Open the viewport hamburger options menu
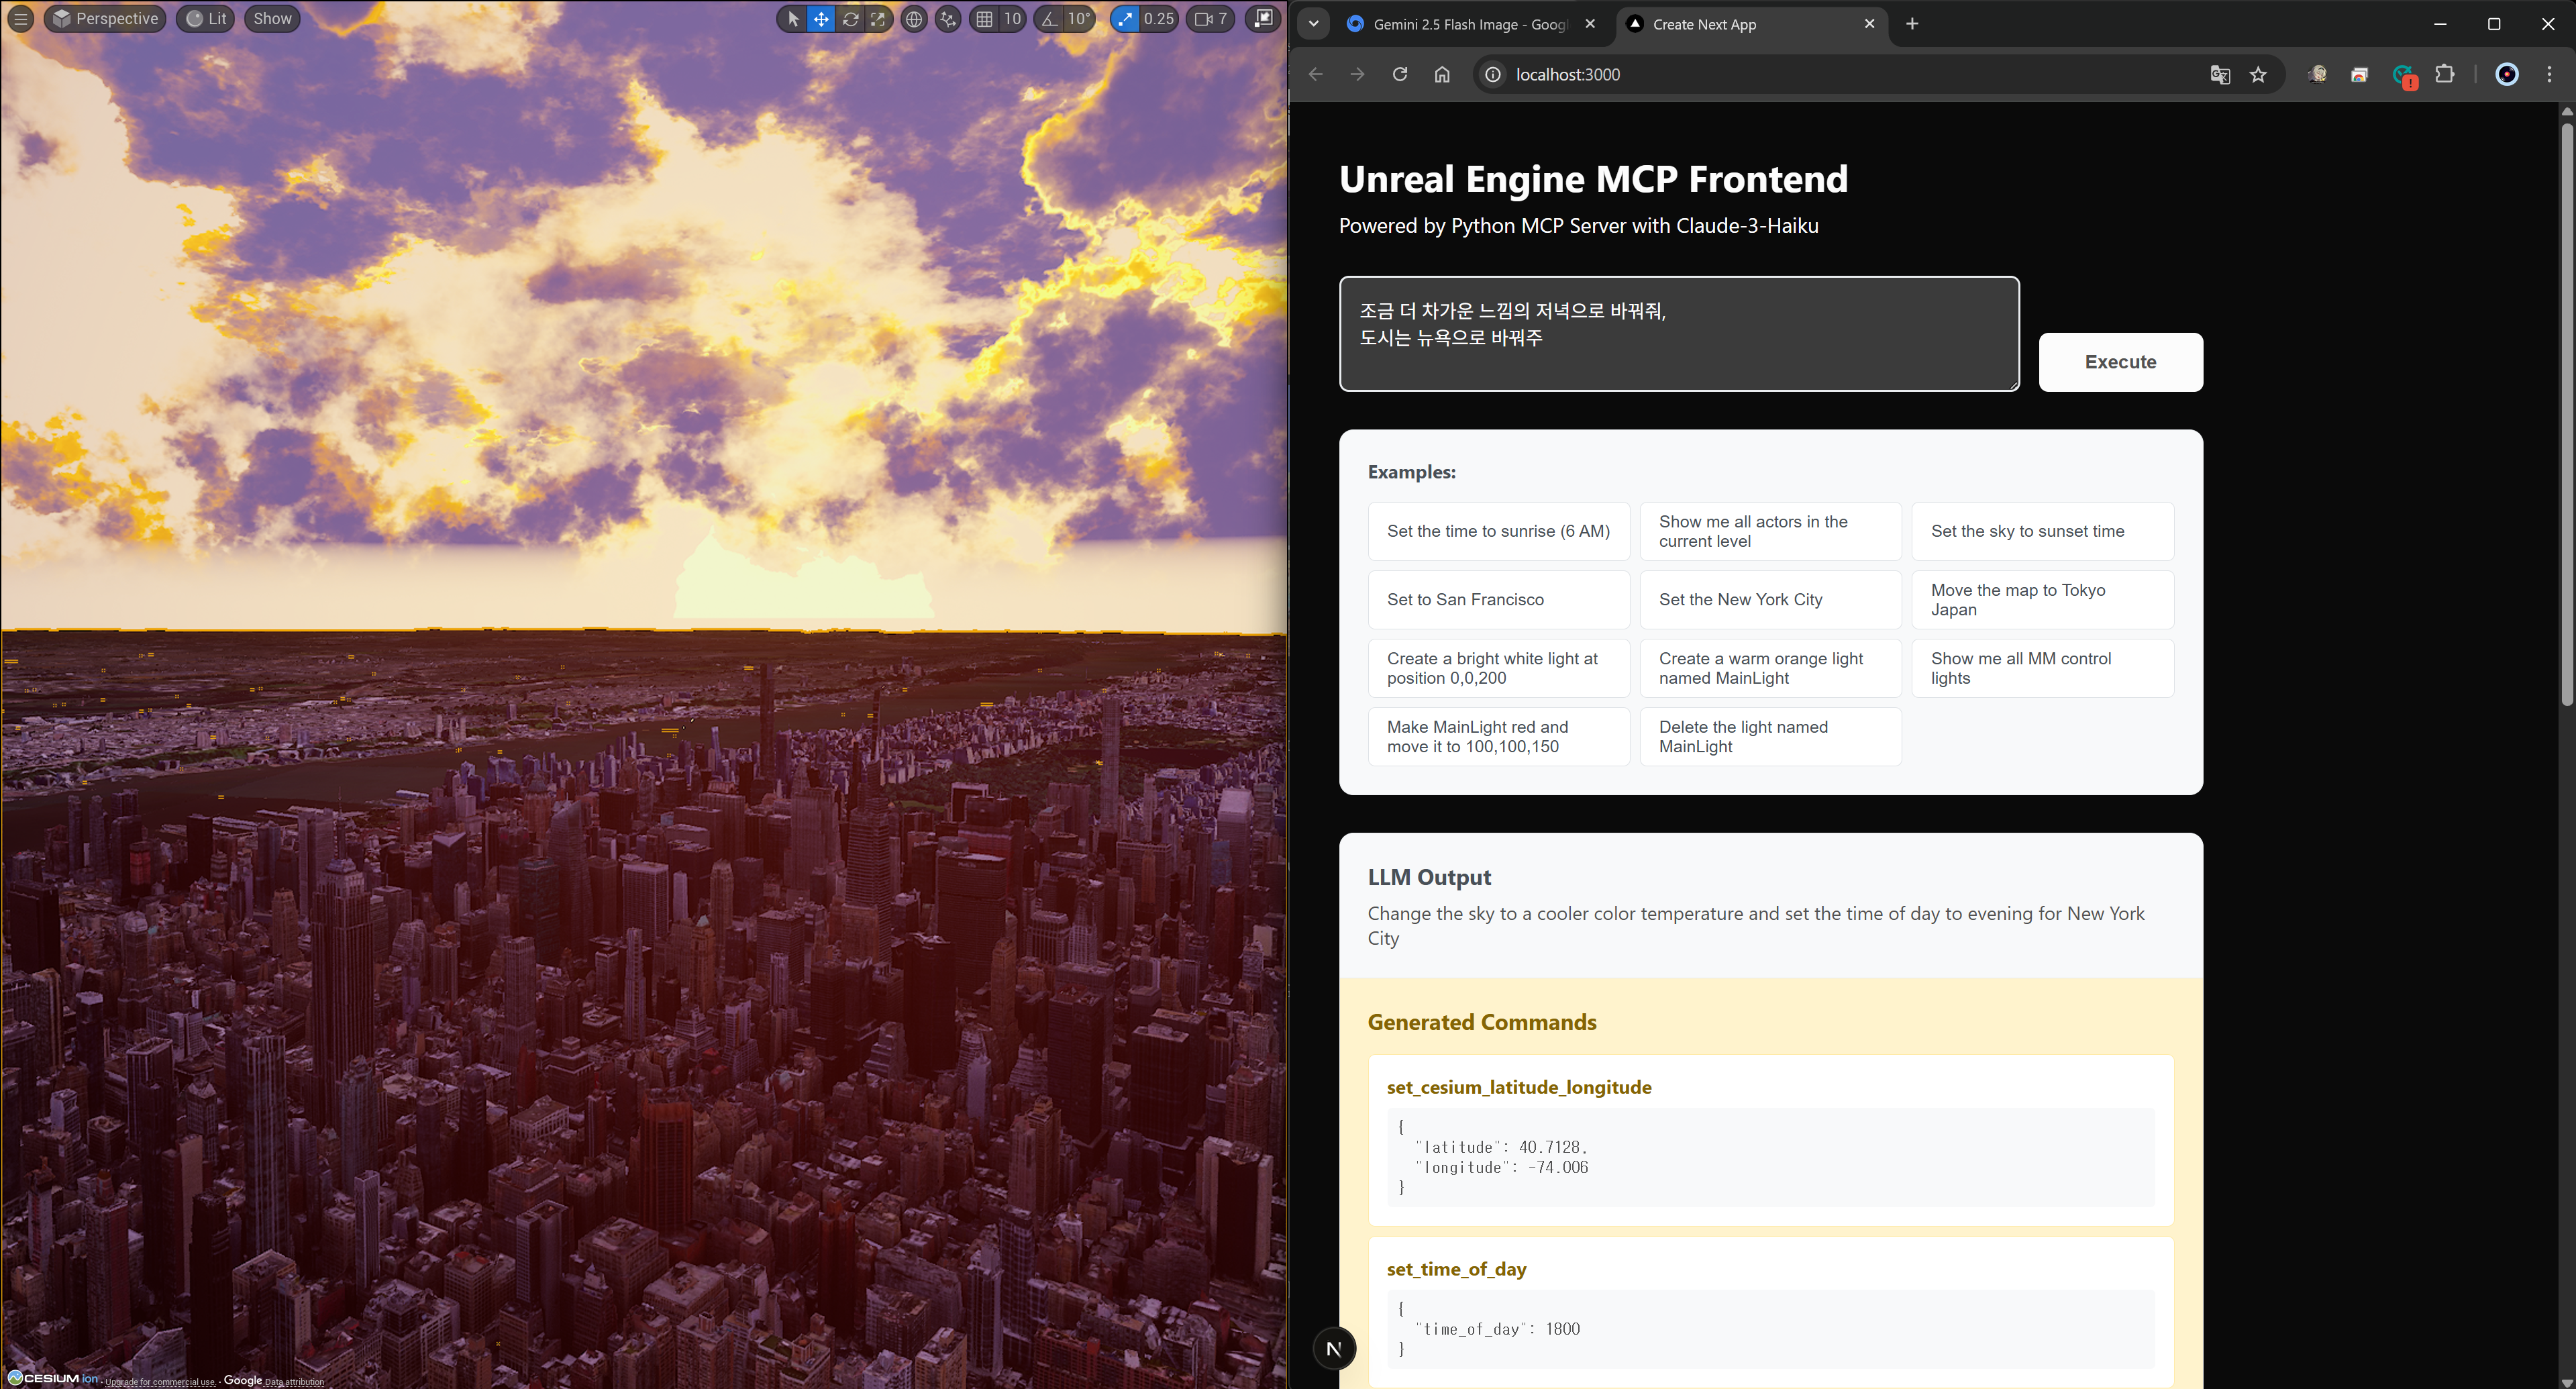2576x1389 pixels. tap(20, 18)
